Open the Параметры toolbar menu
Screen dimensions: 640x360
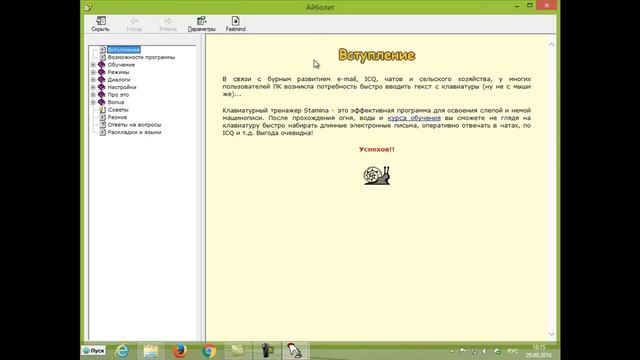pos(201,24)
